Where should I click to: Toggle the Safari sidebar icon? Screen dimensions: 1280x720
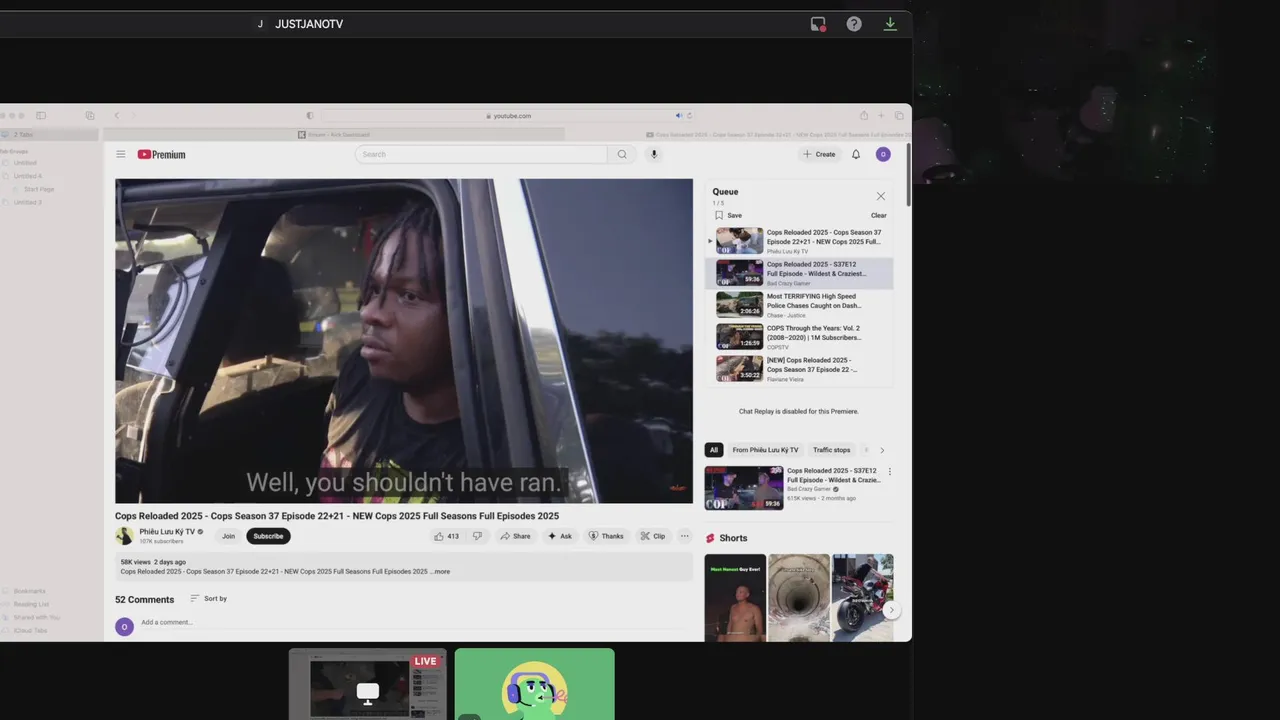point(41,116)
